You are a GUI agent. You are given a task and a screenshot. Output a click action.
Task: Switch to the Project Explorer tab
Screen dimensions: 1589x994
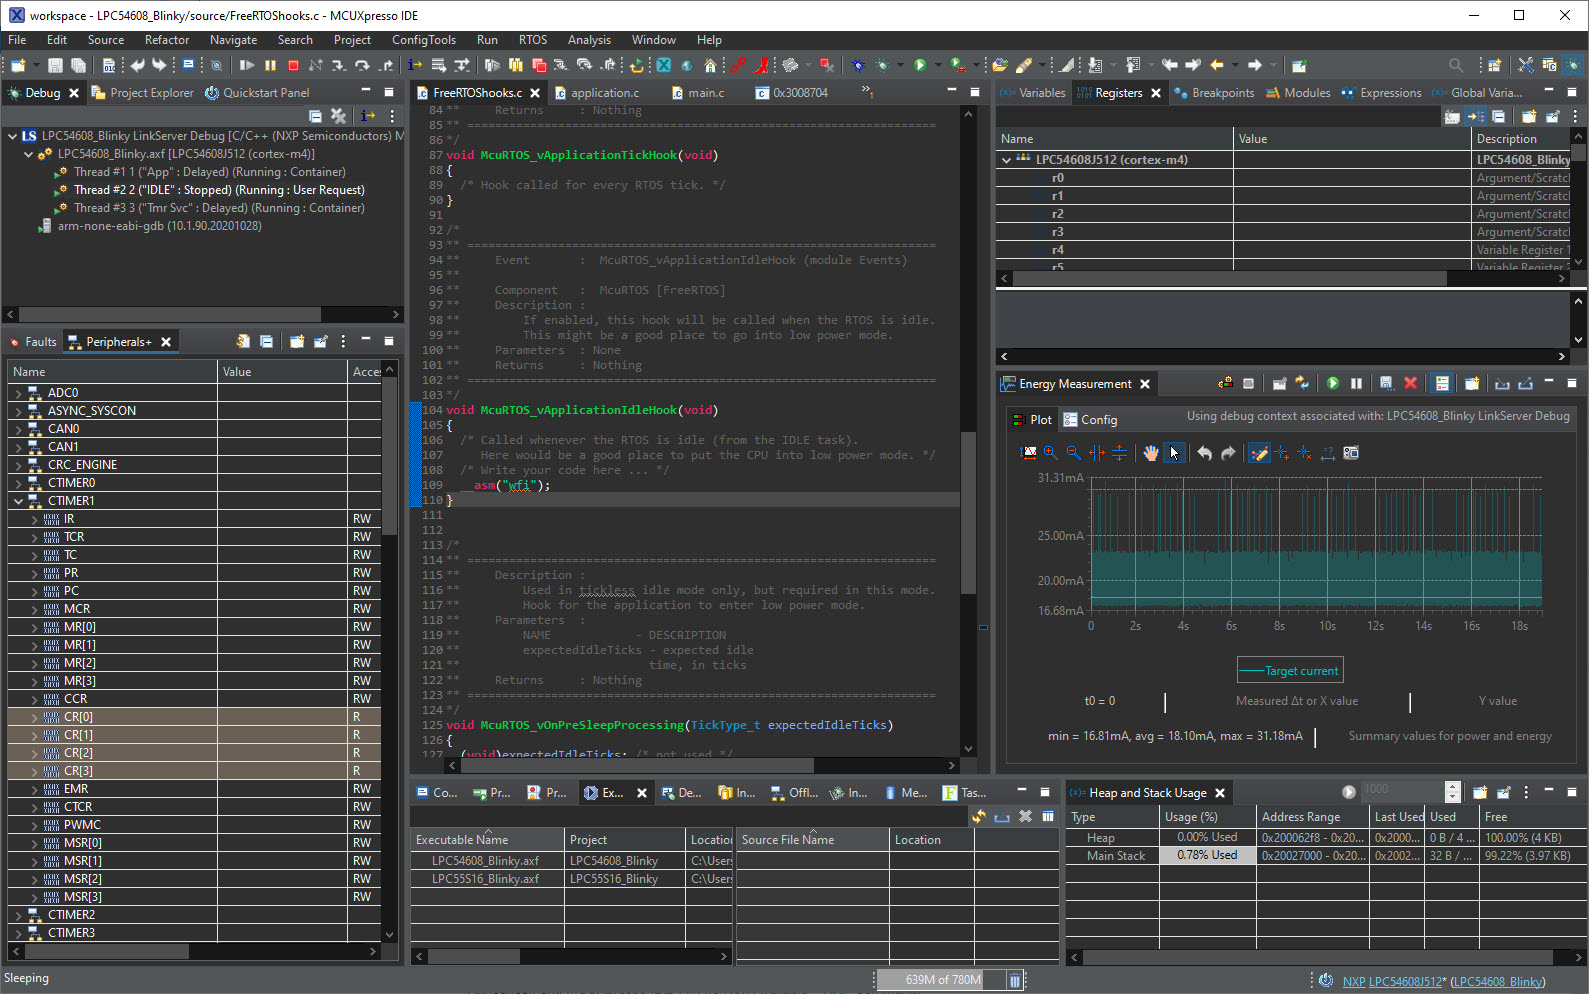(x=143, y=93)
